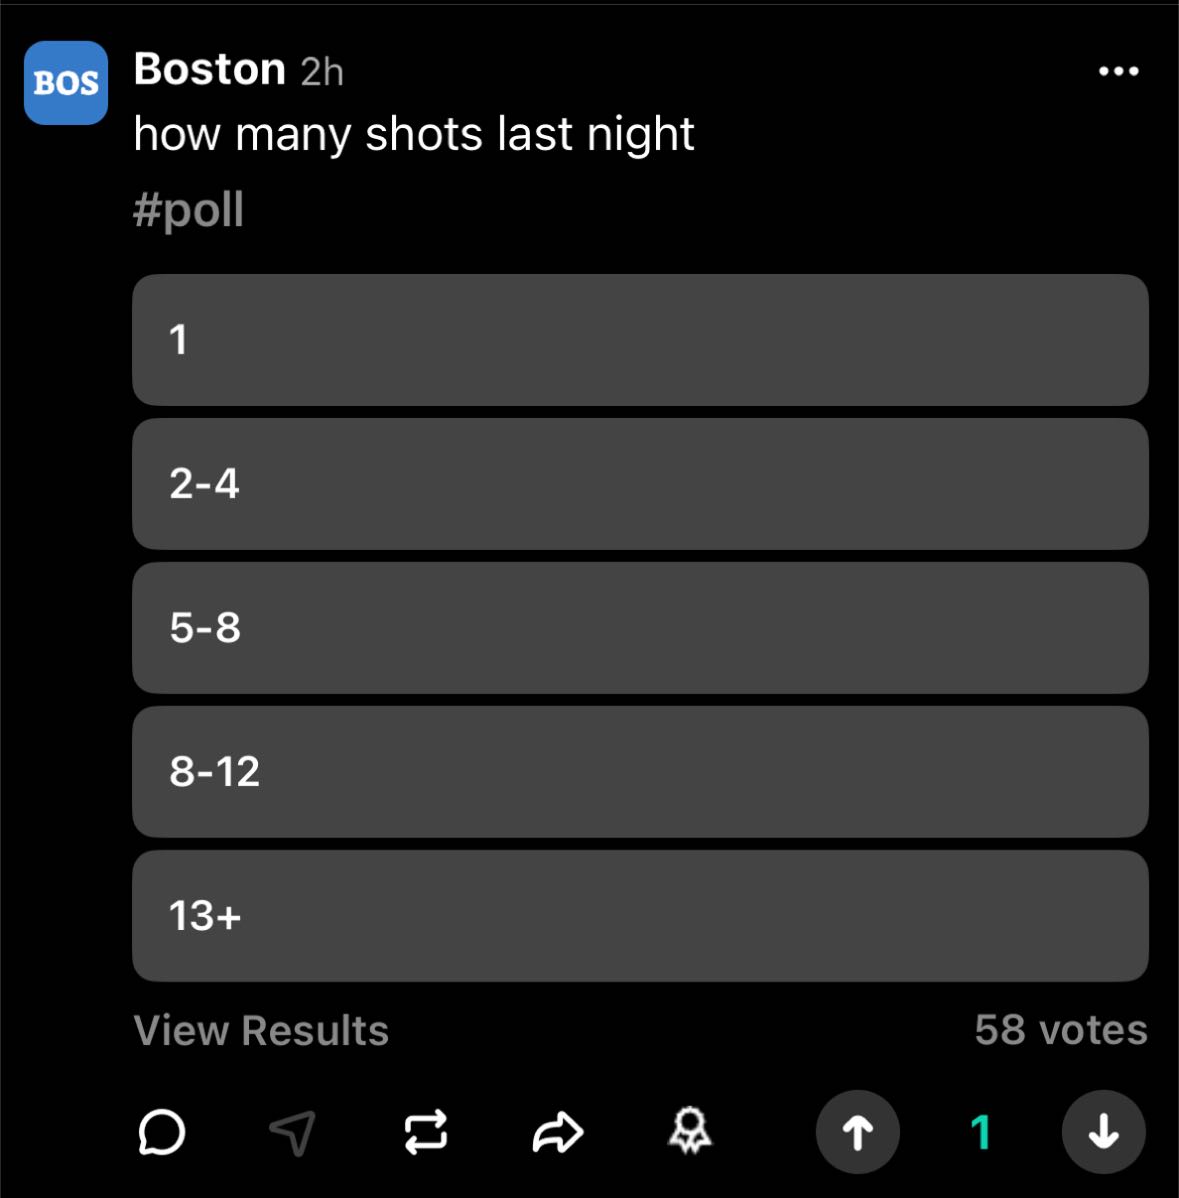Share the post with the arrow icon
Viewport: 1179px width, 1198px height.
pyautogui.click(x=557, y=1133)
